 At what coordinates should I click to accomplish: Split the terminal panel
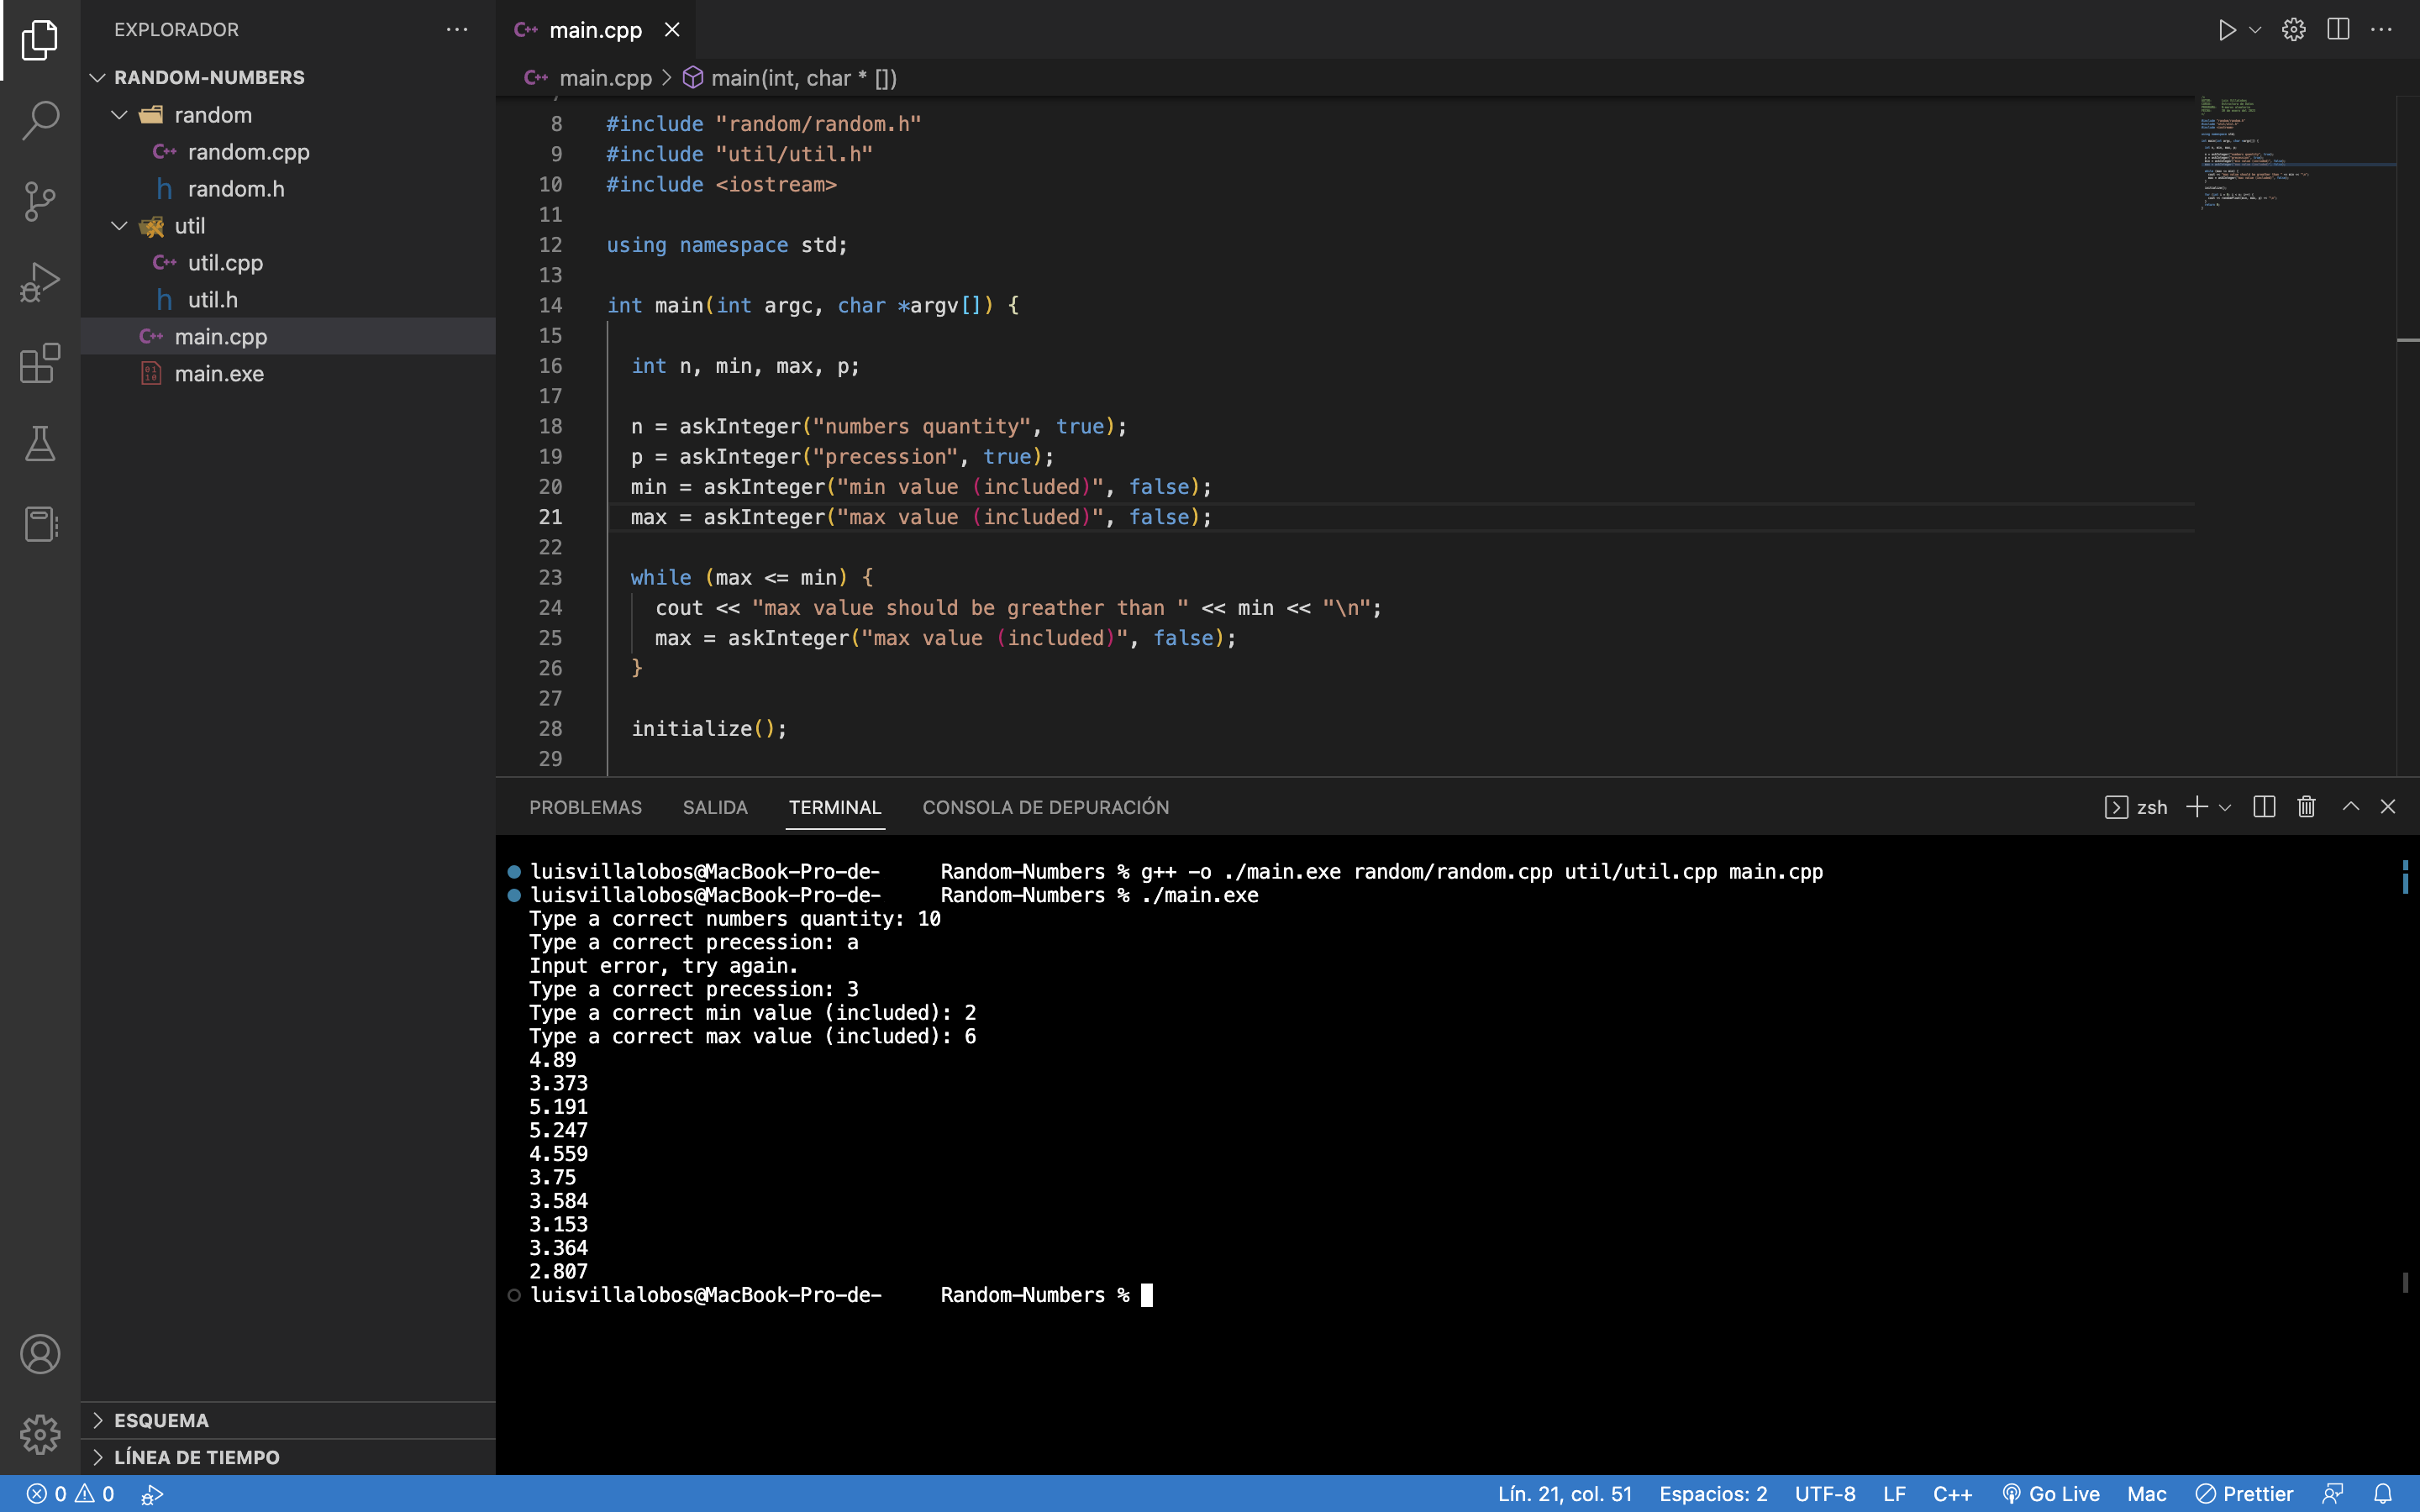pos(2265,807)
